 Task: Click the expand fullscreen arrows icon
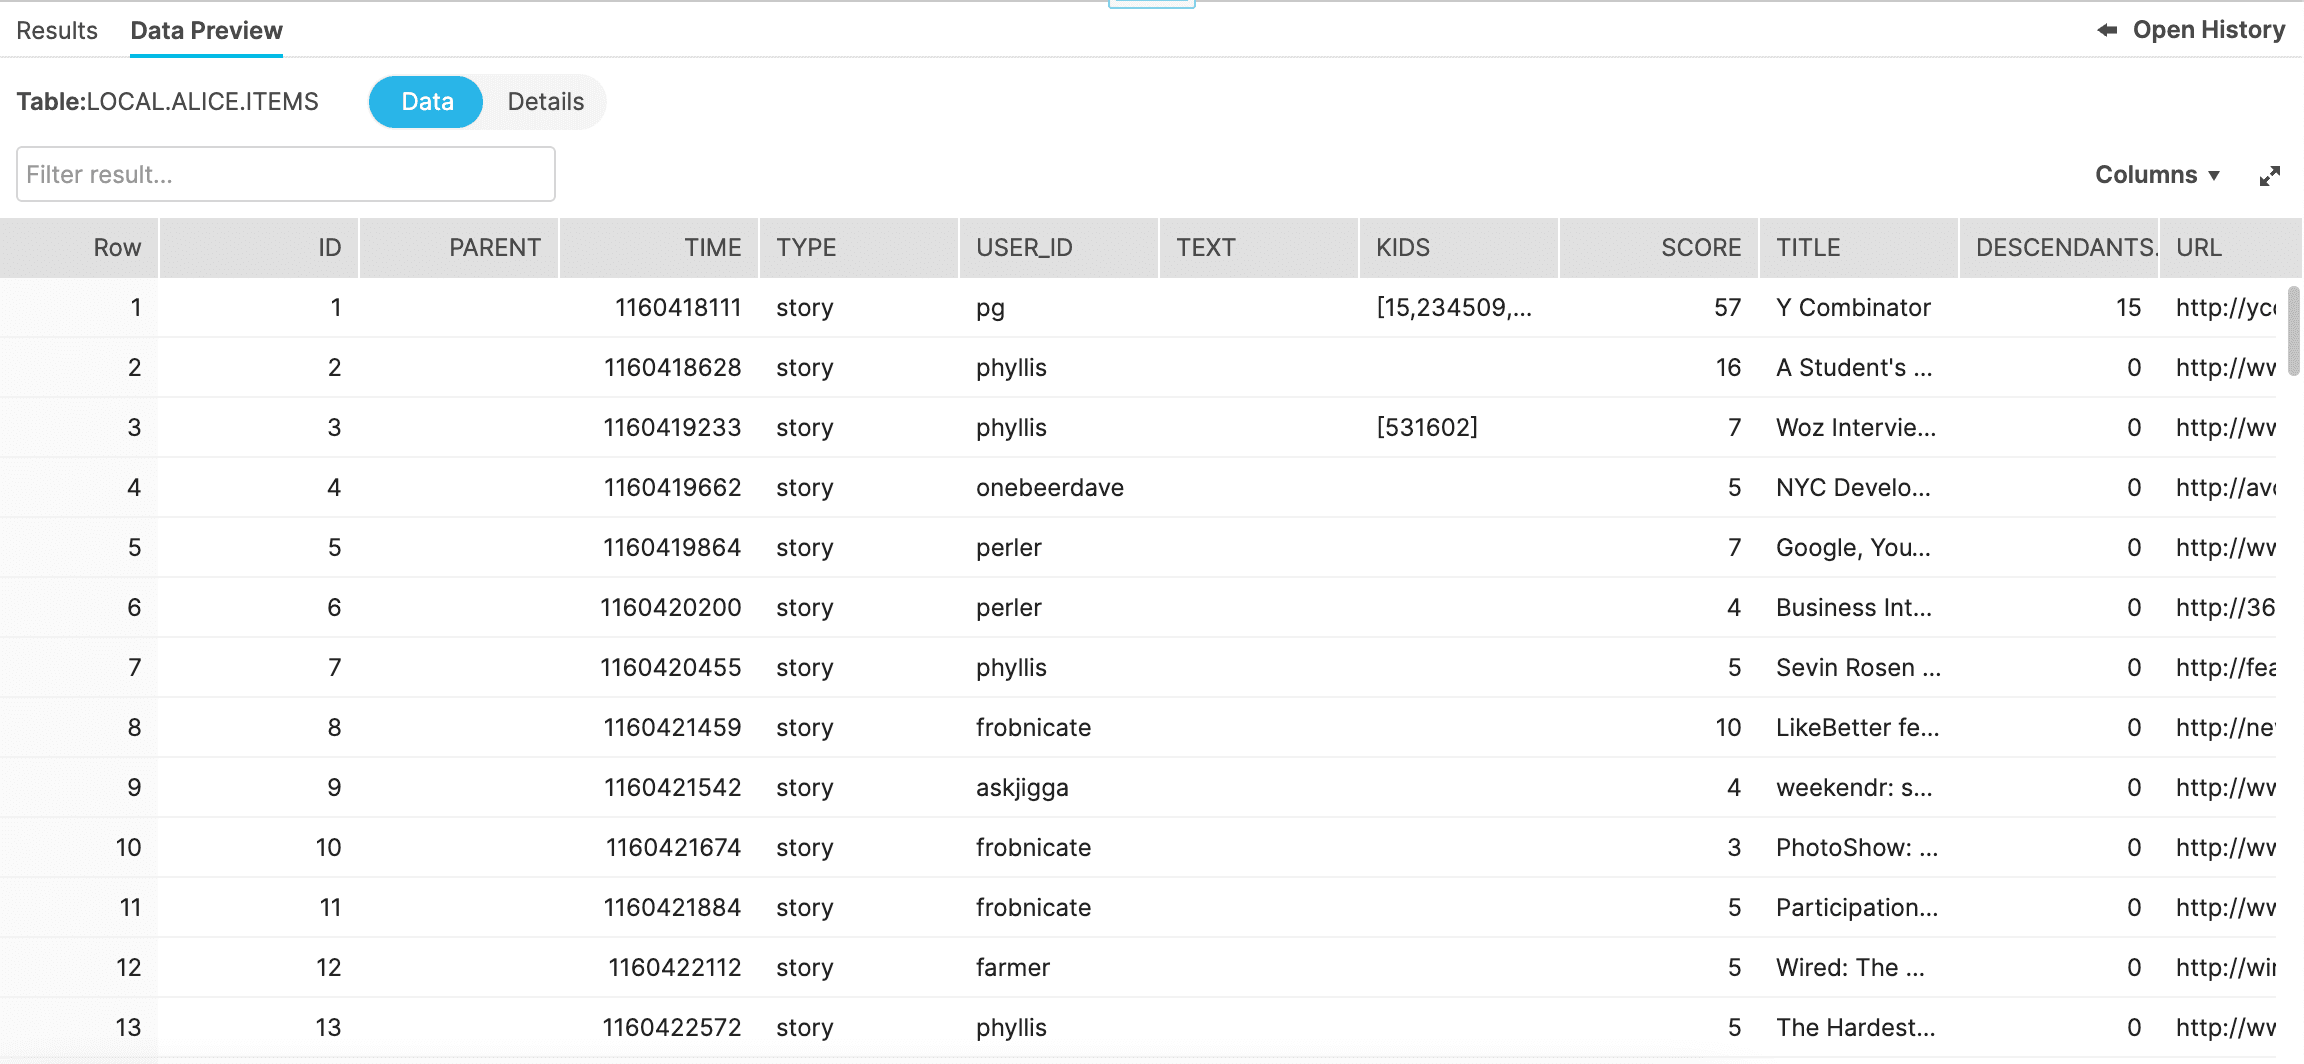pos(2269,176)
